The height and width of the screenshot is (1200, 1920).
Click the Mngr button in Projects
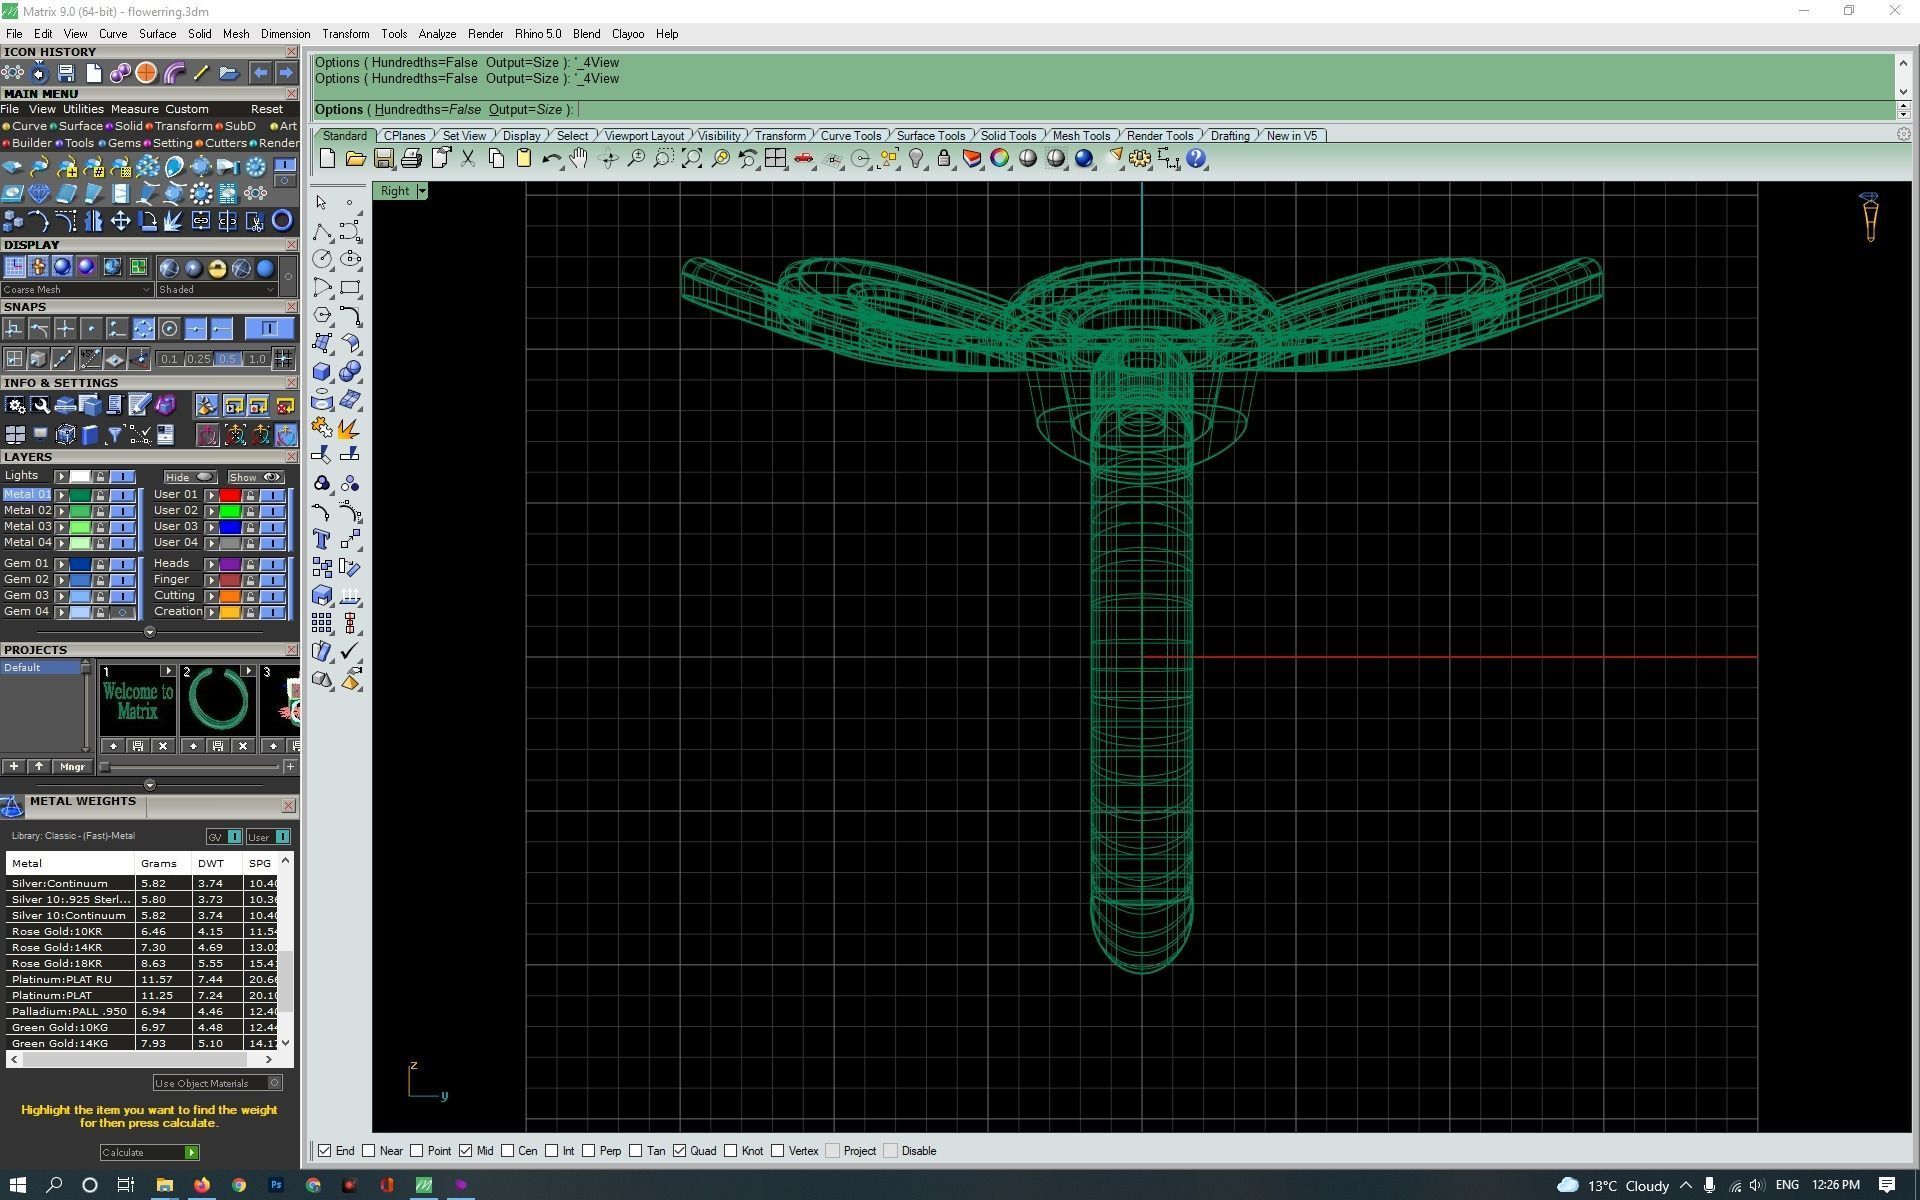coord(72,767)
